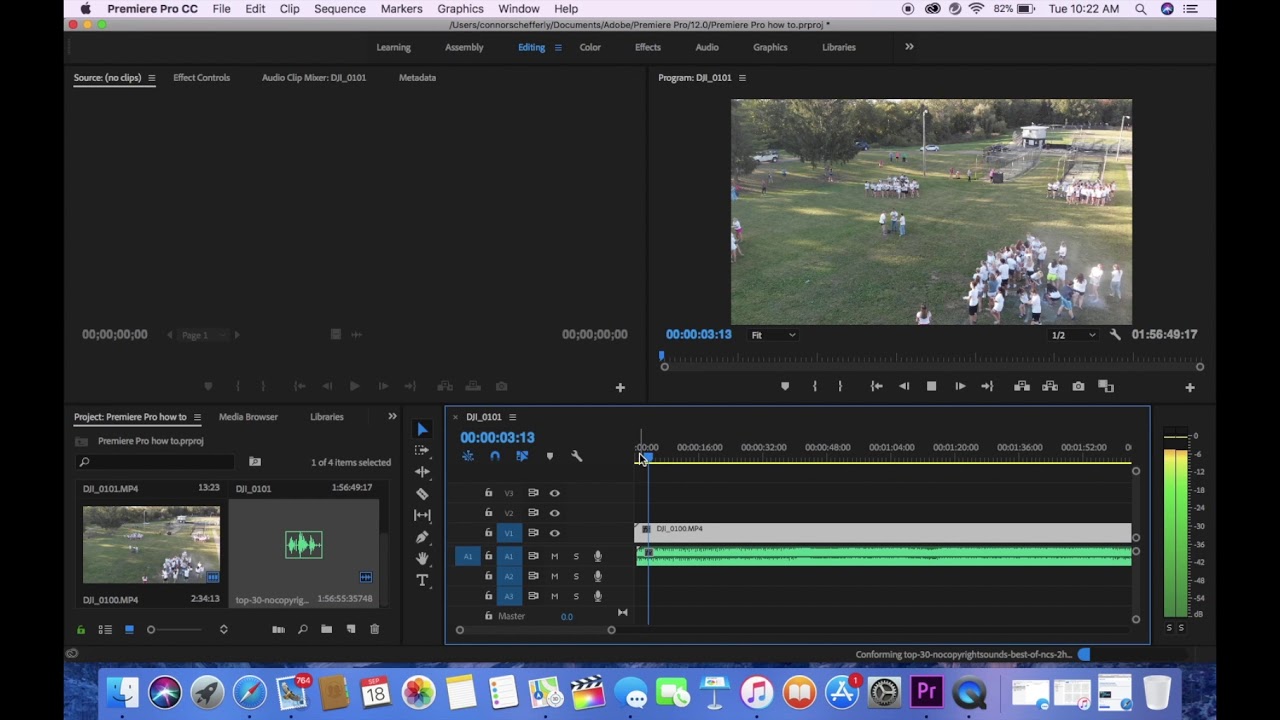The image size is (1280, 720).
Task: Switch Project panel to List View
Action: (x=105, y=629)
